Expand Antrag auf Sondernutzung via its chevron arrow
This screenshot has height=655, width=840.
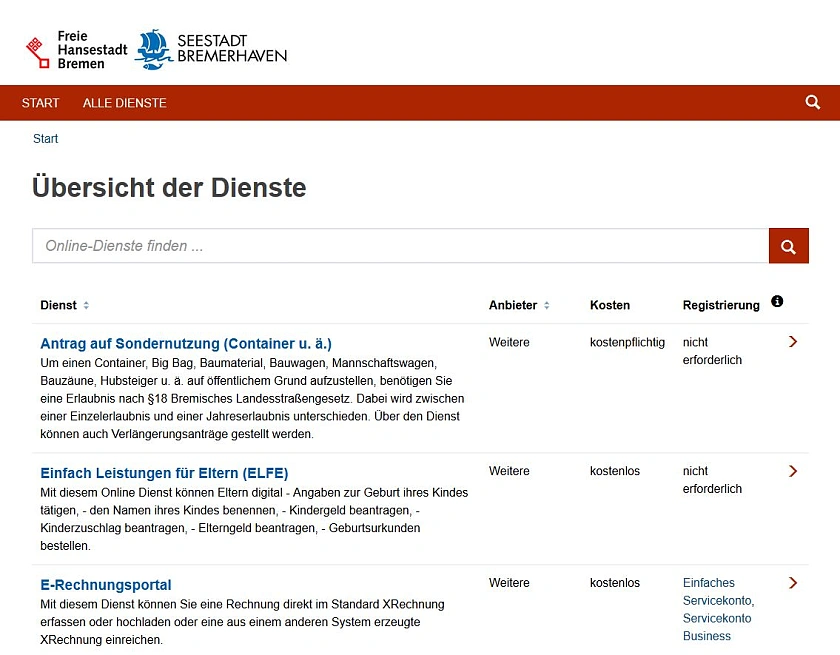pyautogui.click(x=793, y=341)
